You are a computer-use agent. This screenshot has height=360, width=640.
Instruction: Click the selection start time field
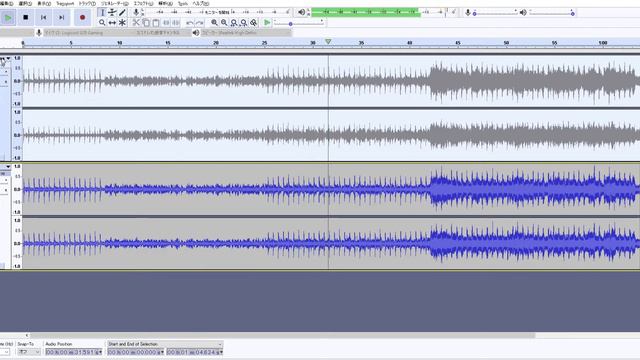pos(136,352)
